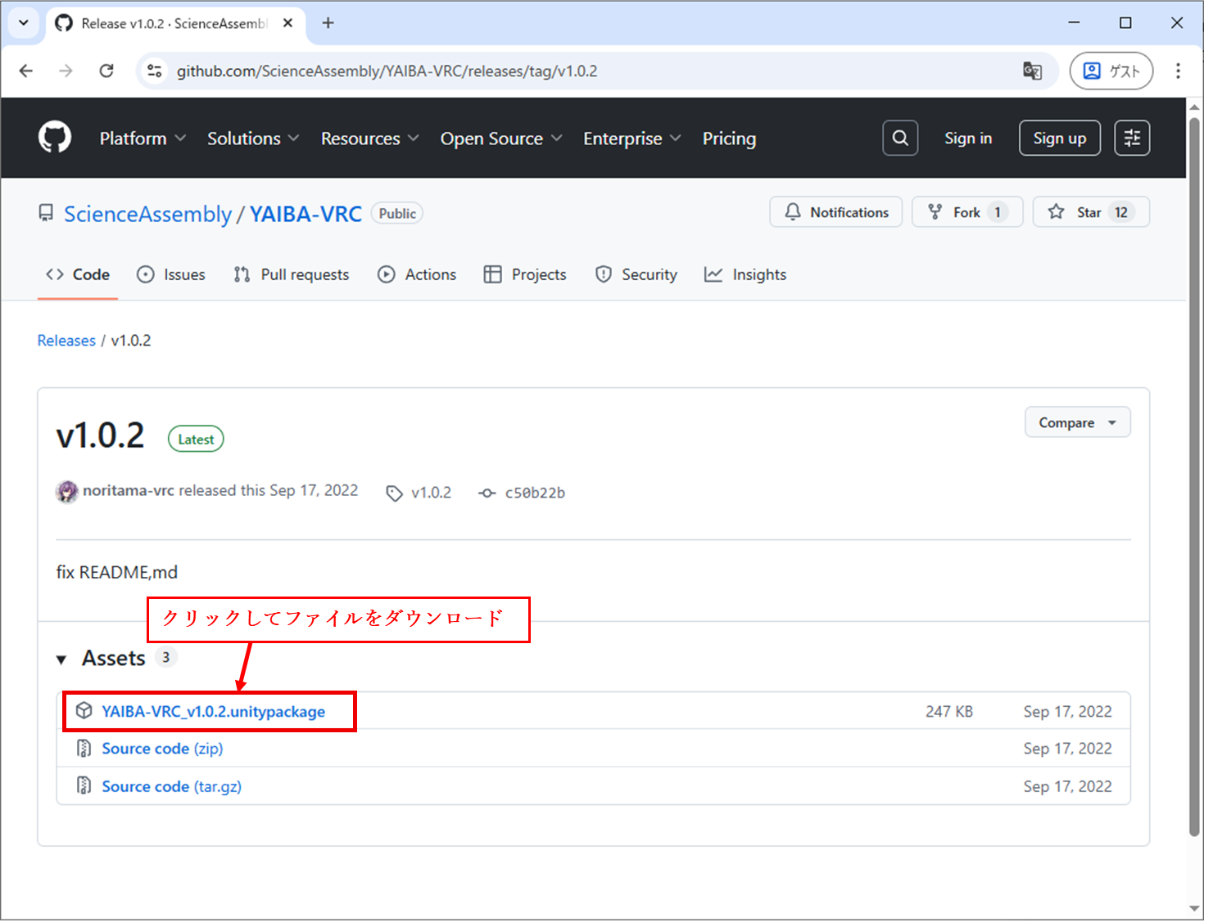Click the c50b22b commit hash

(534, 493)
